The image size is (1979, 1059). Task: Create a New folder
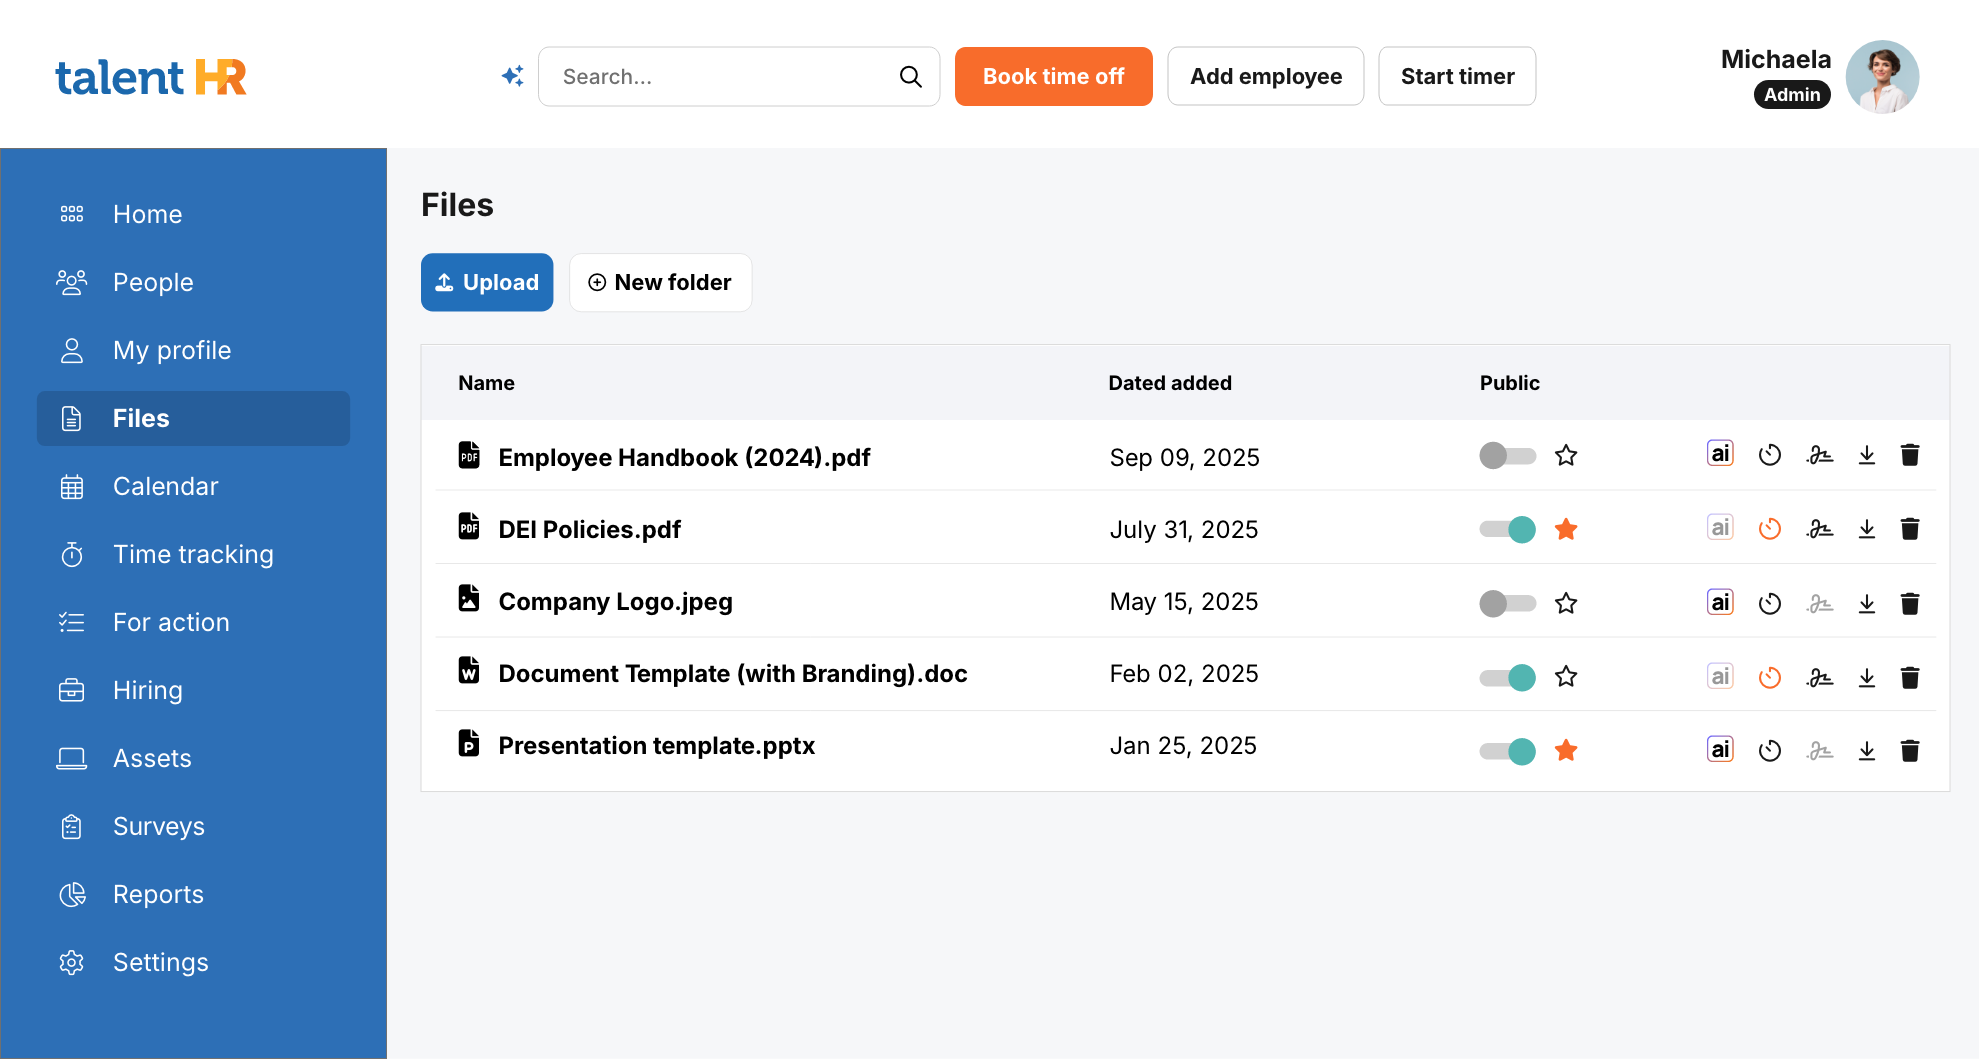click(x=660, y=282)
